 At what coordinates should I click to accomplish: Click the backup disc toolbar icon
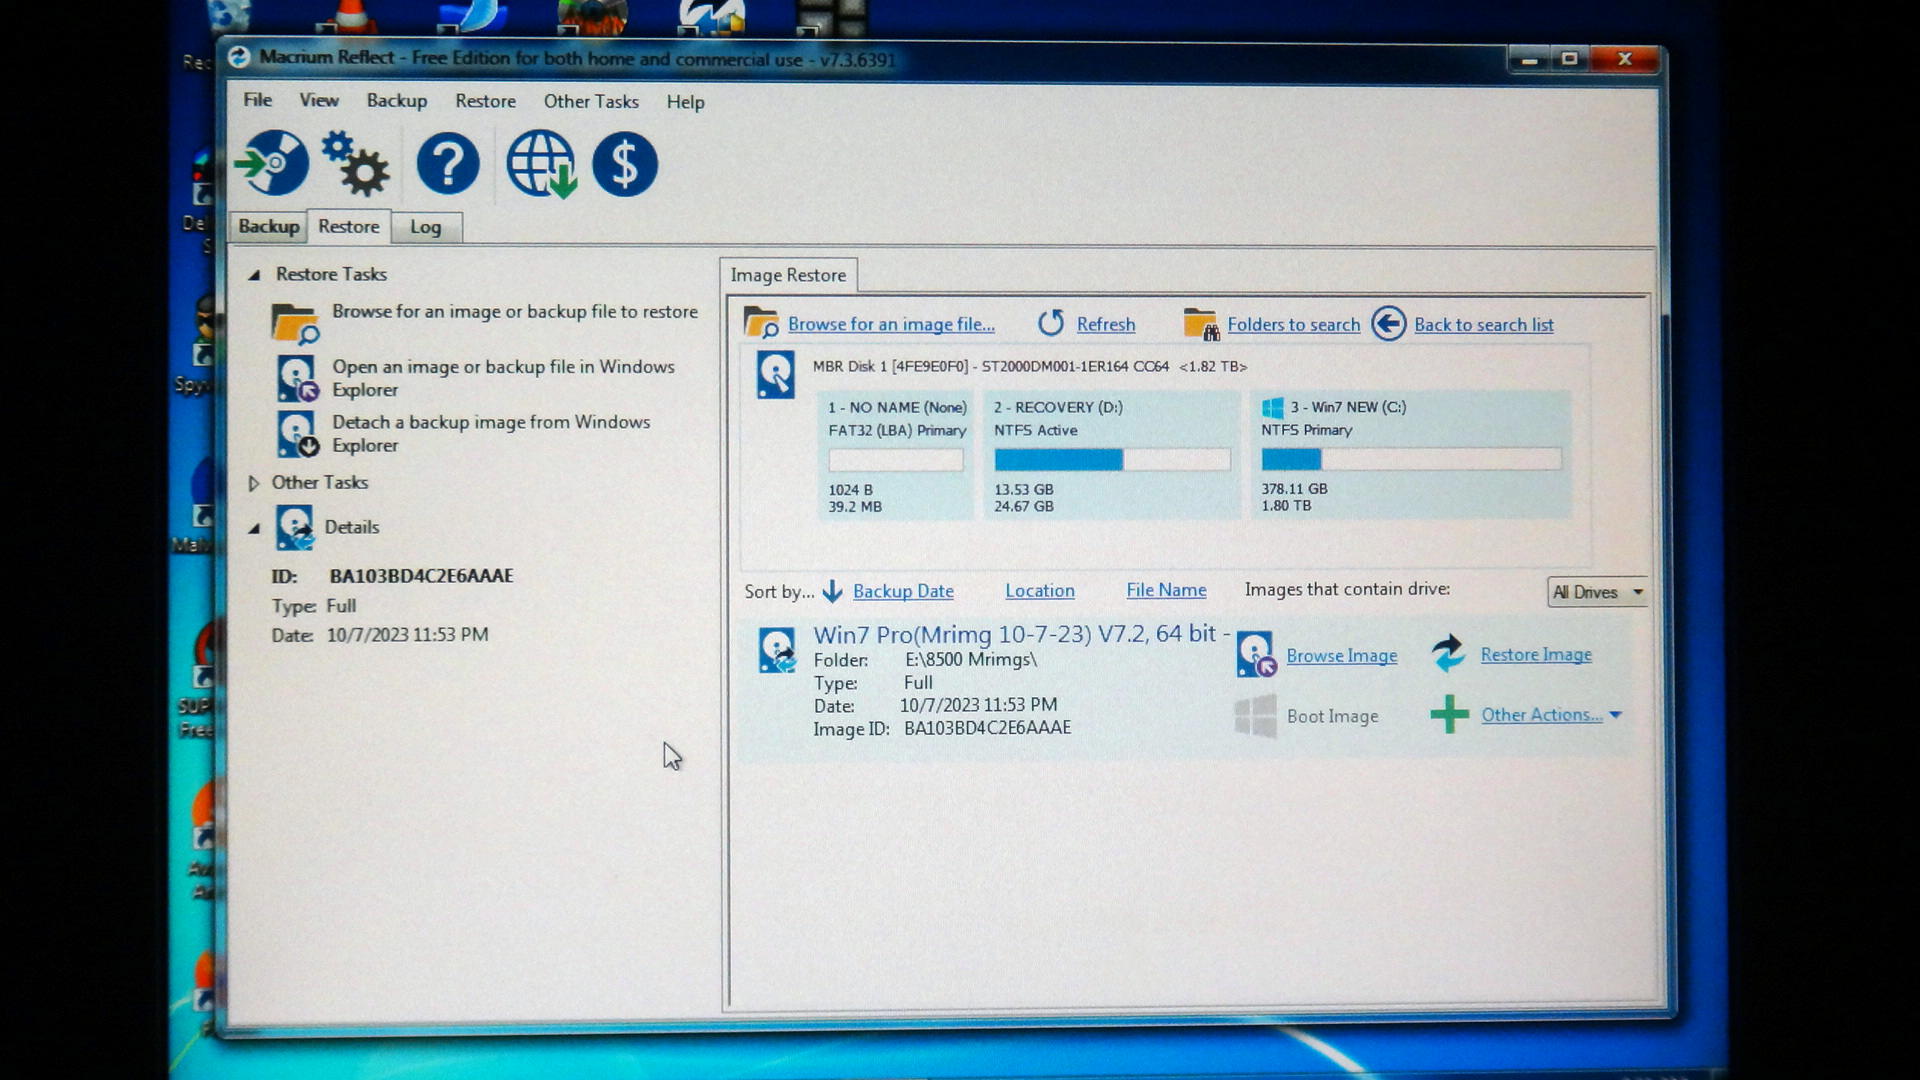point(271,163)
